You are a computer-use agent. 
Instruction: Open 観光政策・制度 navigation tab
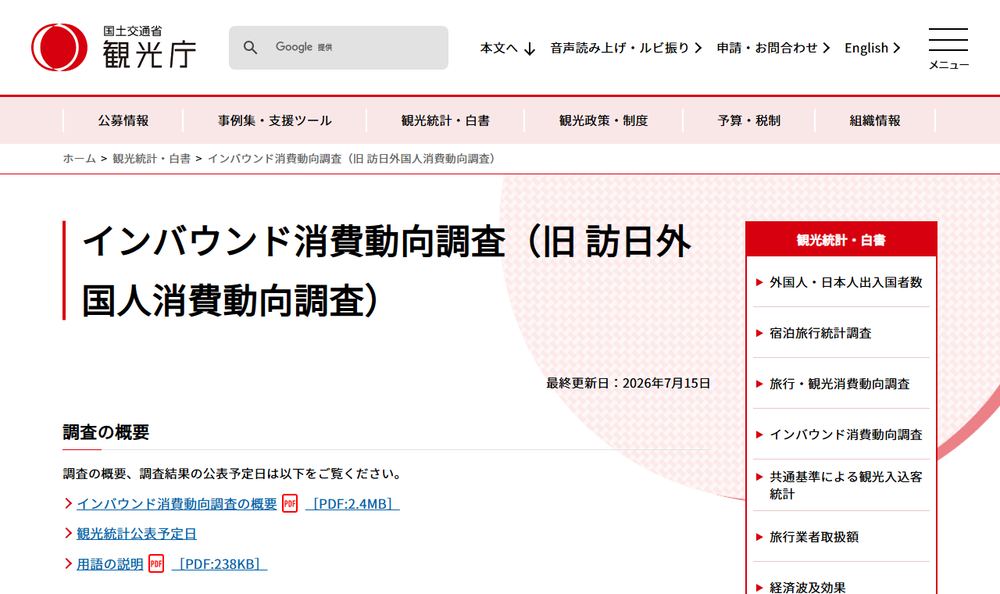point(603,121)
